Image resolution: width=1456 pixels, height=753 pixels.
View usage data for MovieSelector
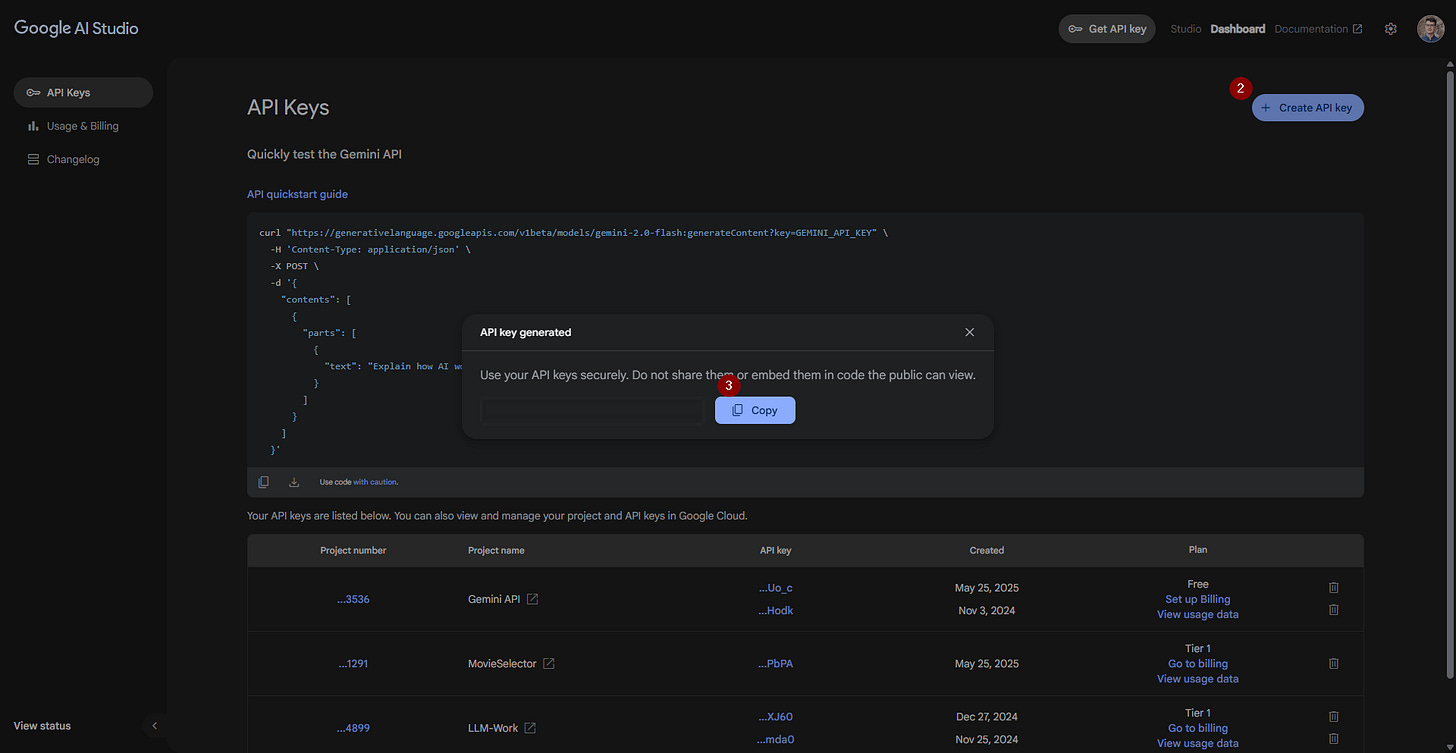pos(1198,679)
